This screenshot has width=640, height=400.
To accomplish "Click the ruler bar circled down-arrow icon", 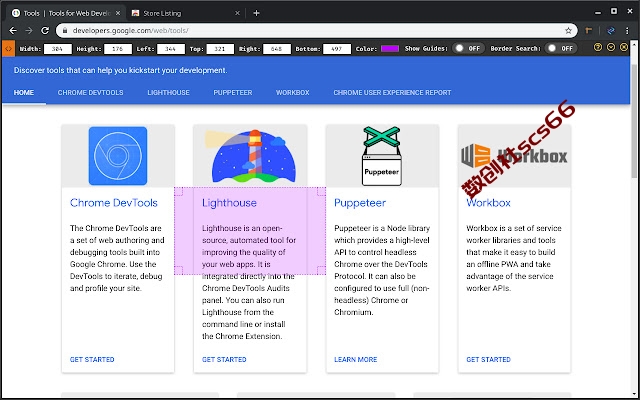I will pos(611,48).
